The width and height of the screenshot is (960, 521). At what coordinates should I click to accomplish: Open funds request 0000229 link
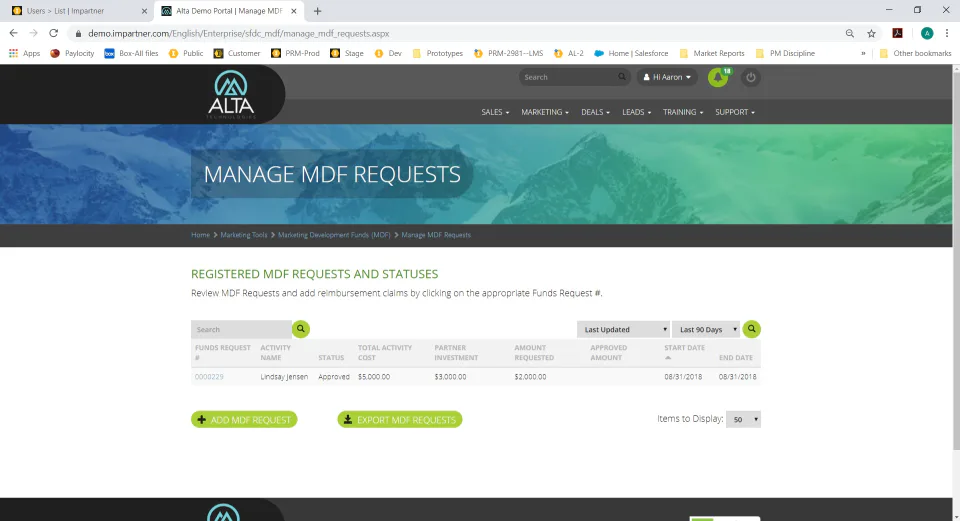(209, 377)
